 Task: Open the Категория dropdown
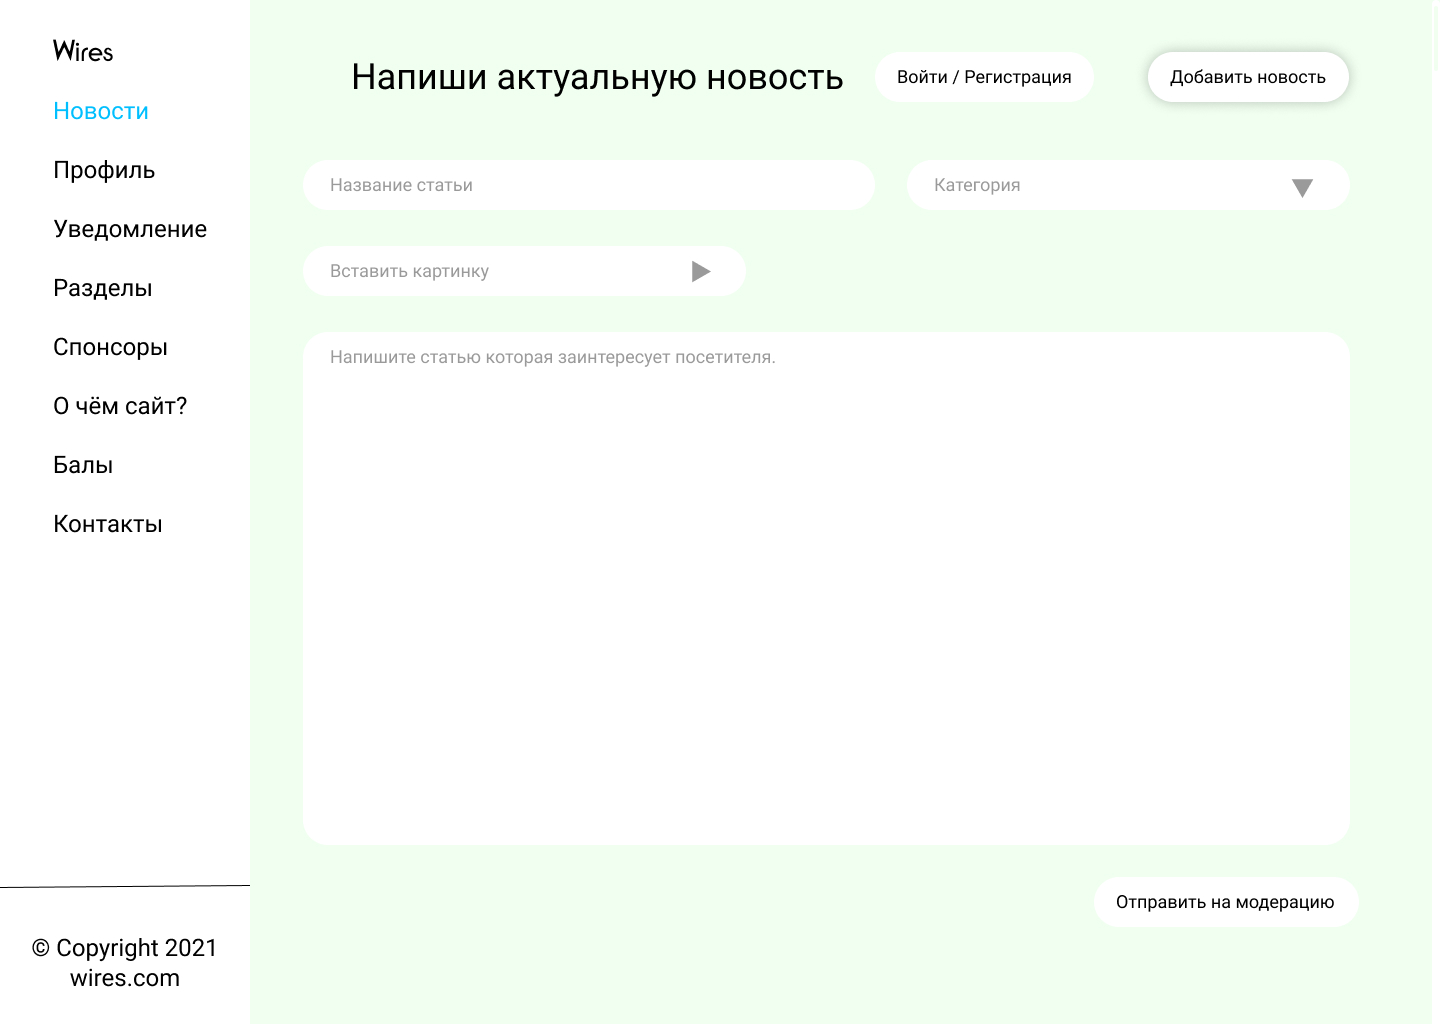(1128, 185)
